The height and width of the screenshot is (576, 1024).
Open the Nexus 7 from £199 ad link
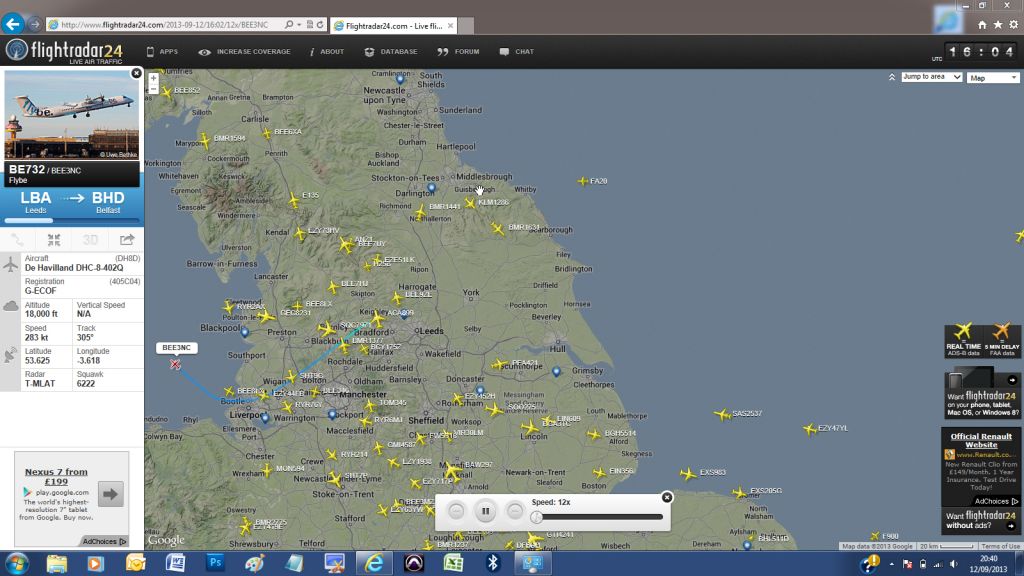pyautogui.click(x=56, y=476)
